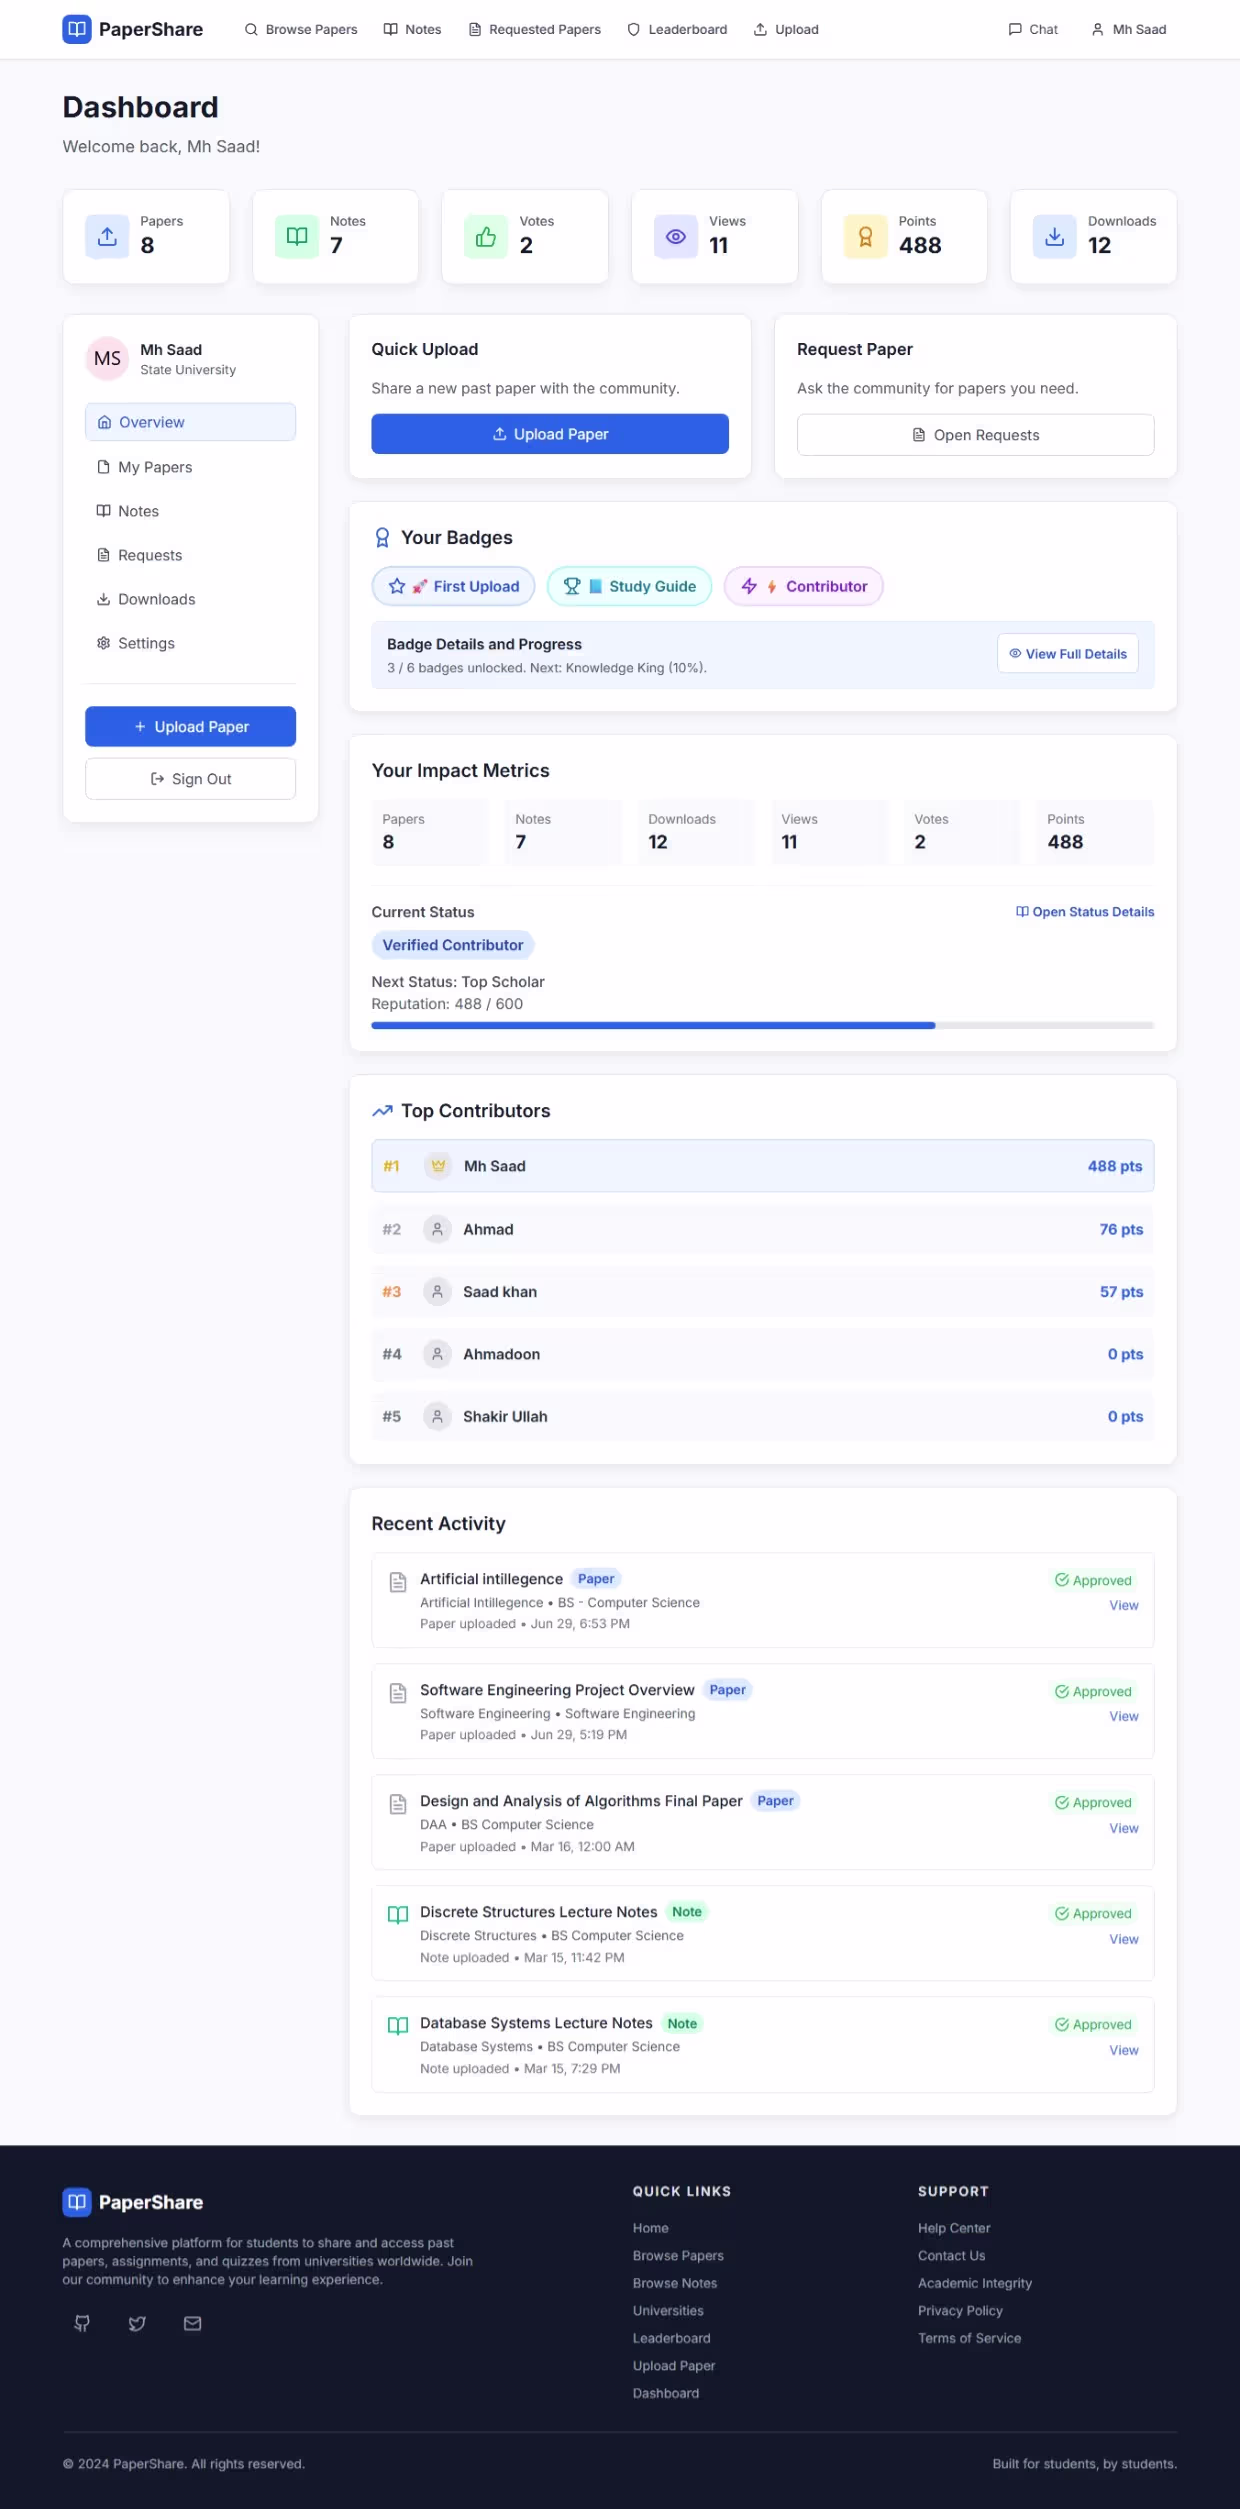The image size is (1240, 2509).
Task: Open Downloads in the sidebar
Action: point(190,599)
